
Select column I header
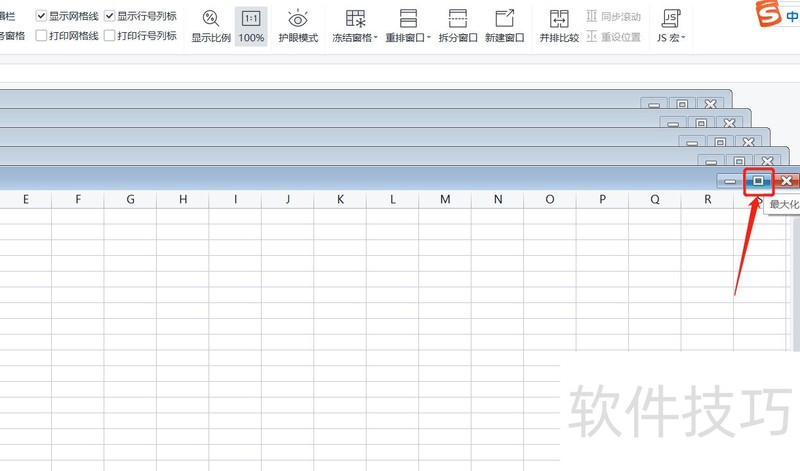235,200
